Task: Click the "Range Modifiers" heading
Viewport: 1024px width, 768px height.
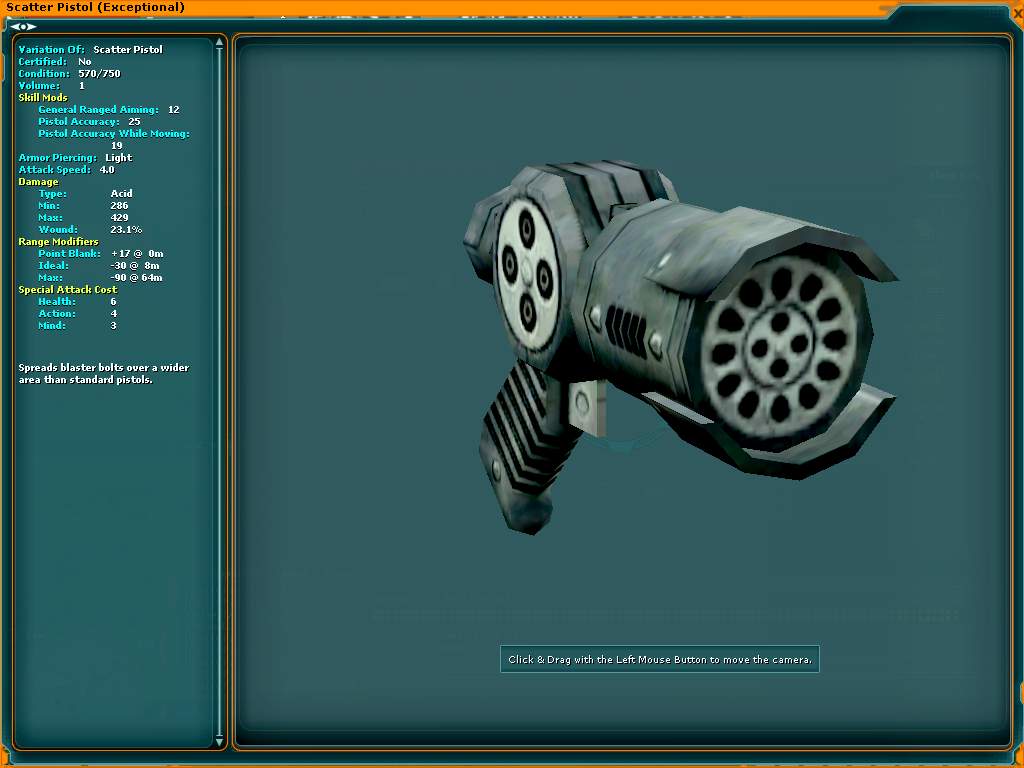Action: coord(59,242)
